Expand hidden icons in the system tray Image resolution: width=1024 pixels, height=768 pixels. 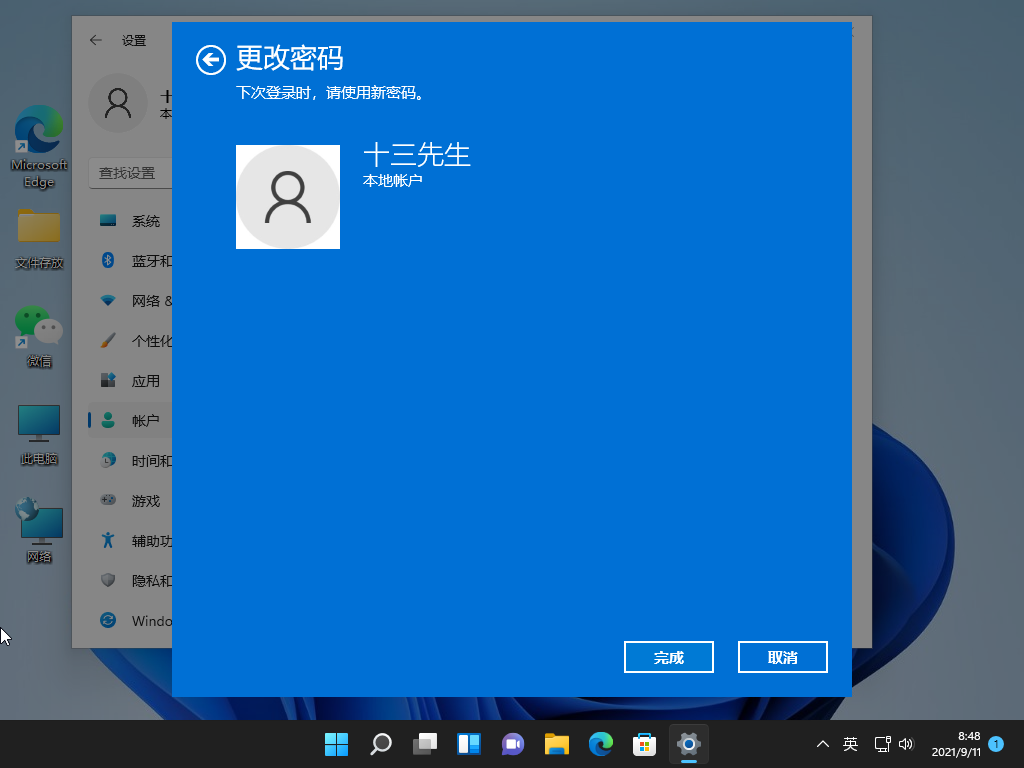click(822, 744)
